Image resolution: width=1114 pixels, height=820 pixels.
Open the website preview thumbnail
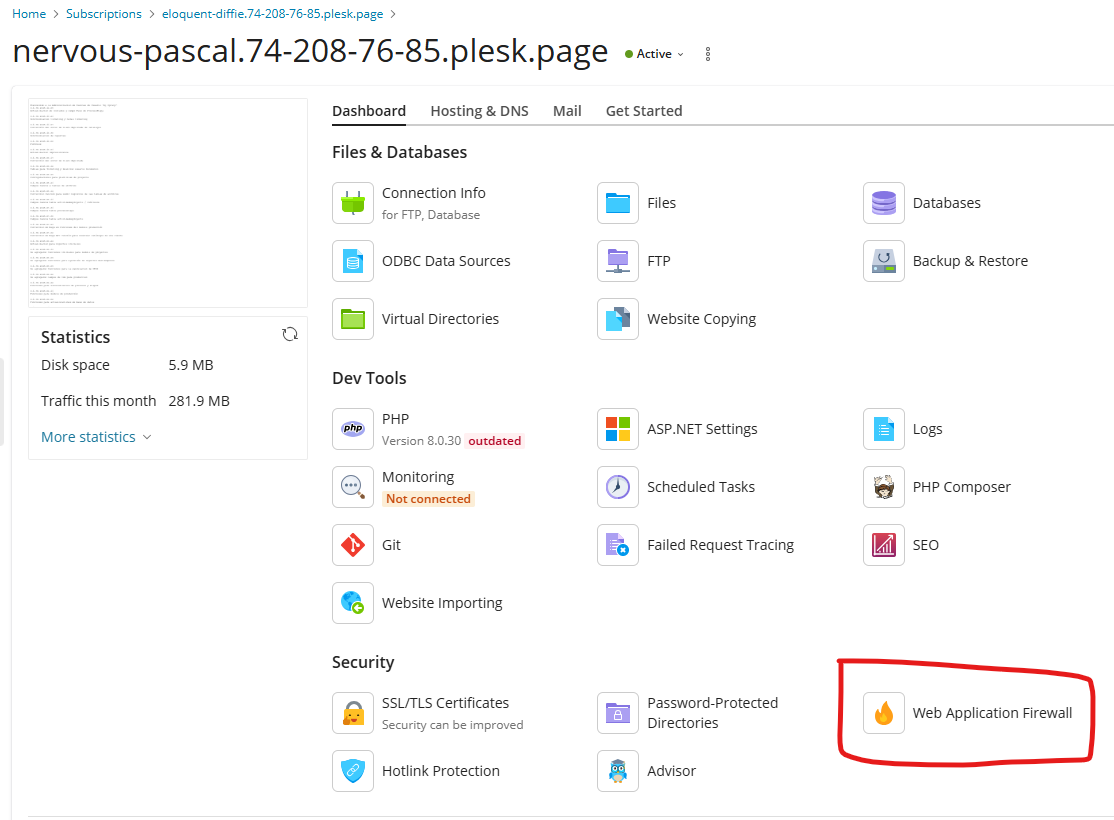click(x=168, y=203)
